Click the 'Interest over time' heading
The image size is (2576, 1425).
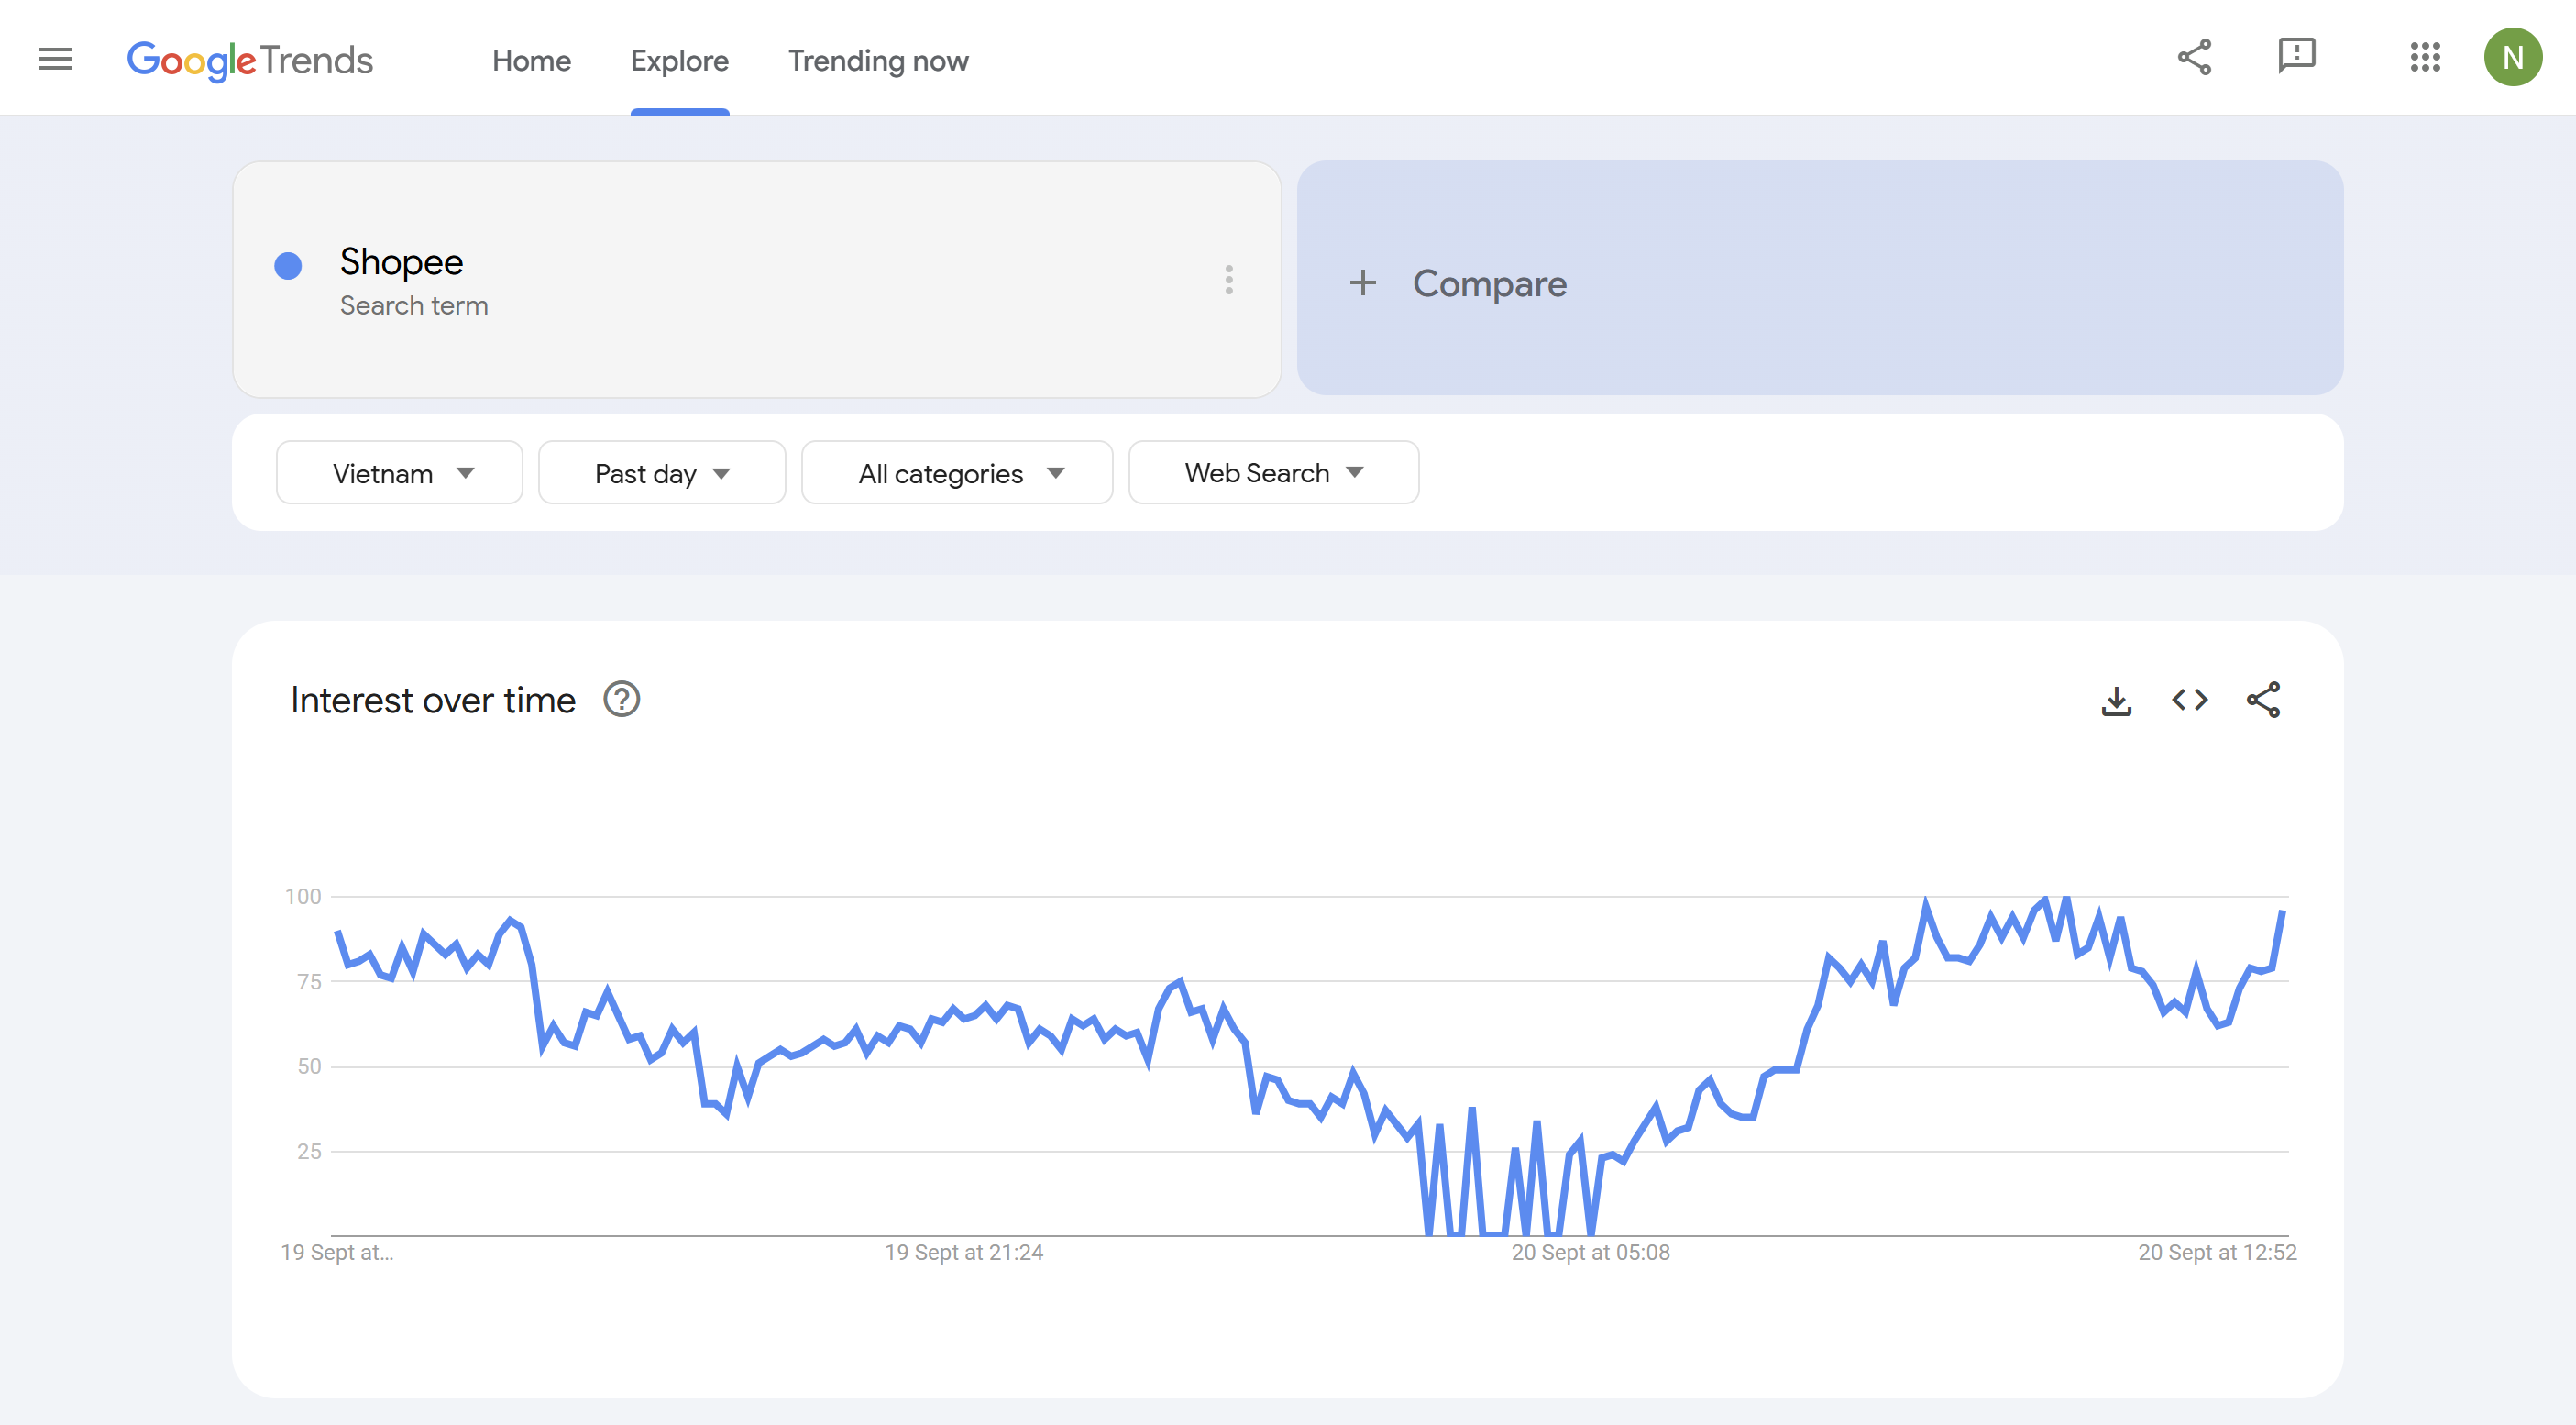coord(433,700)
